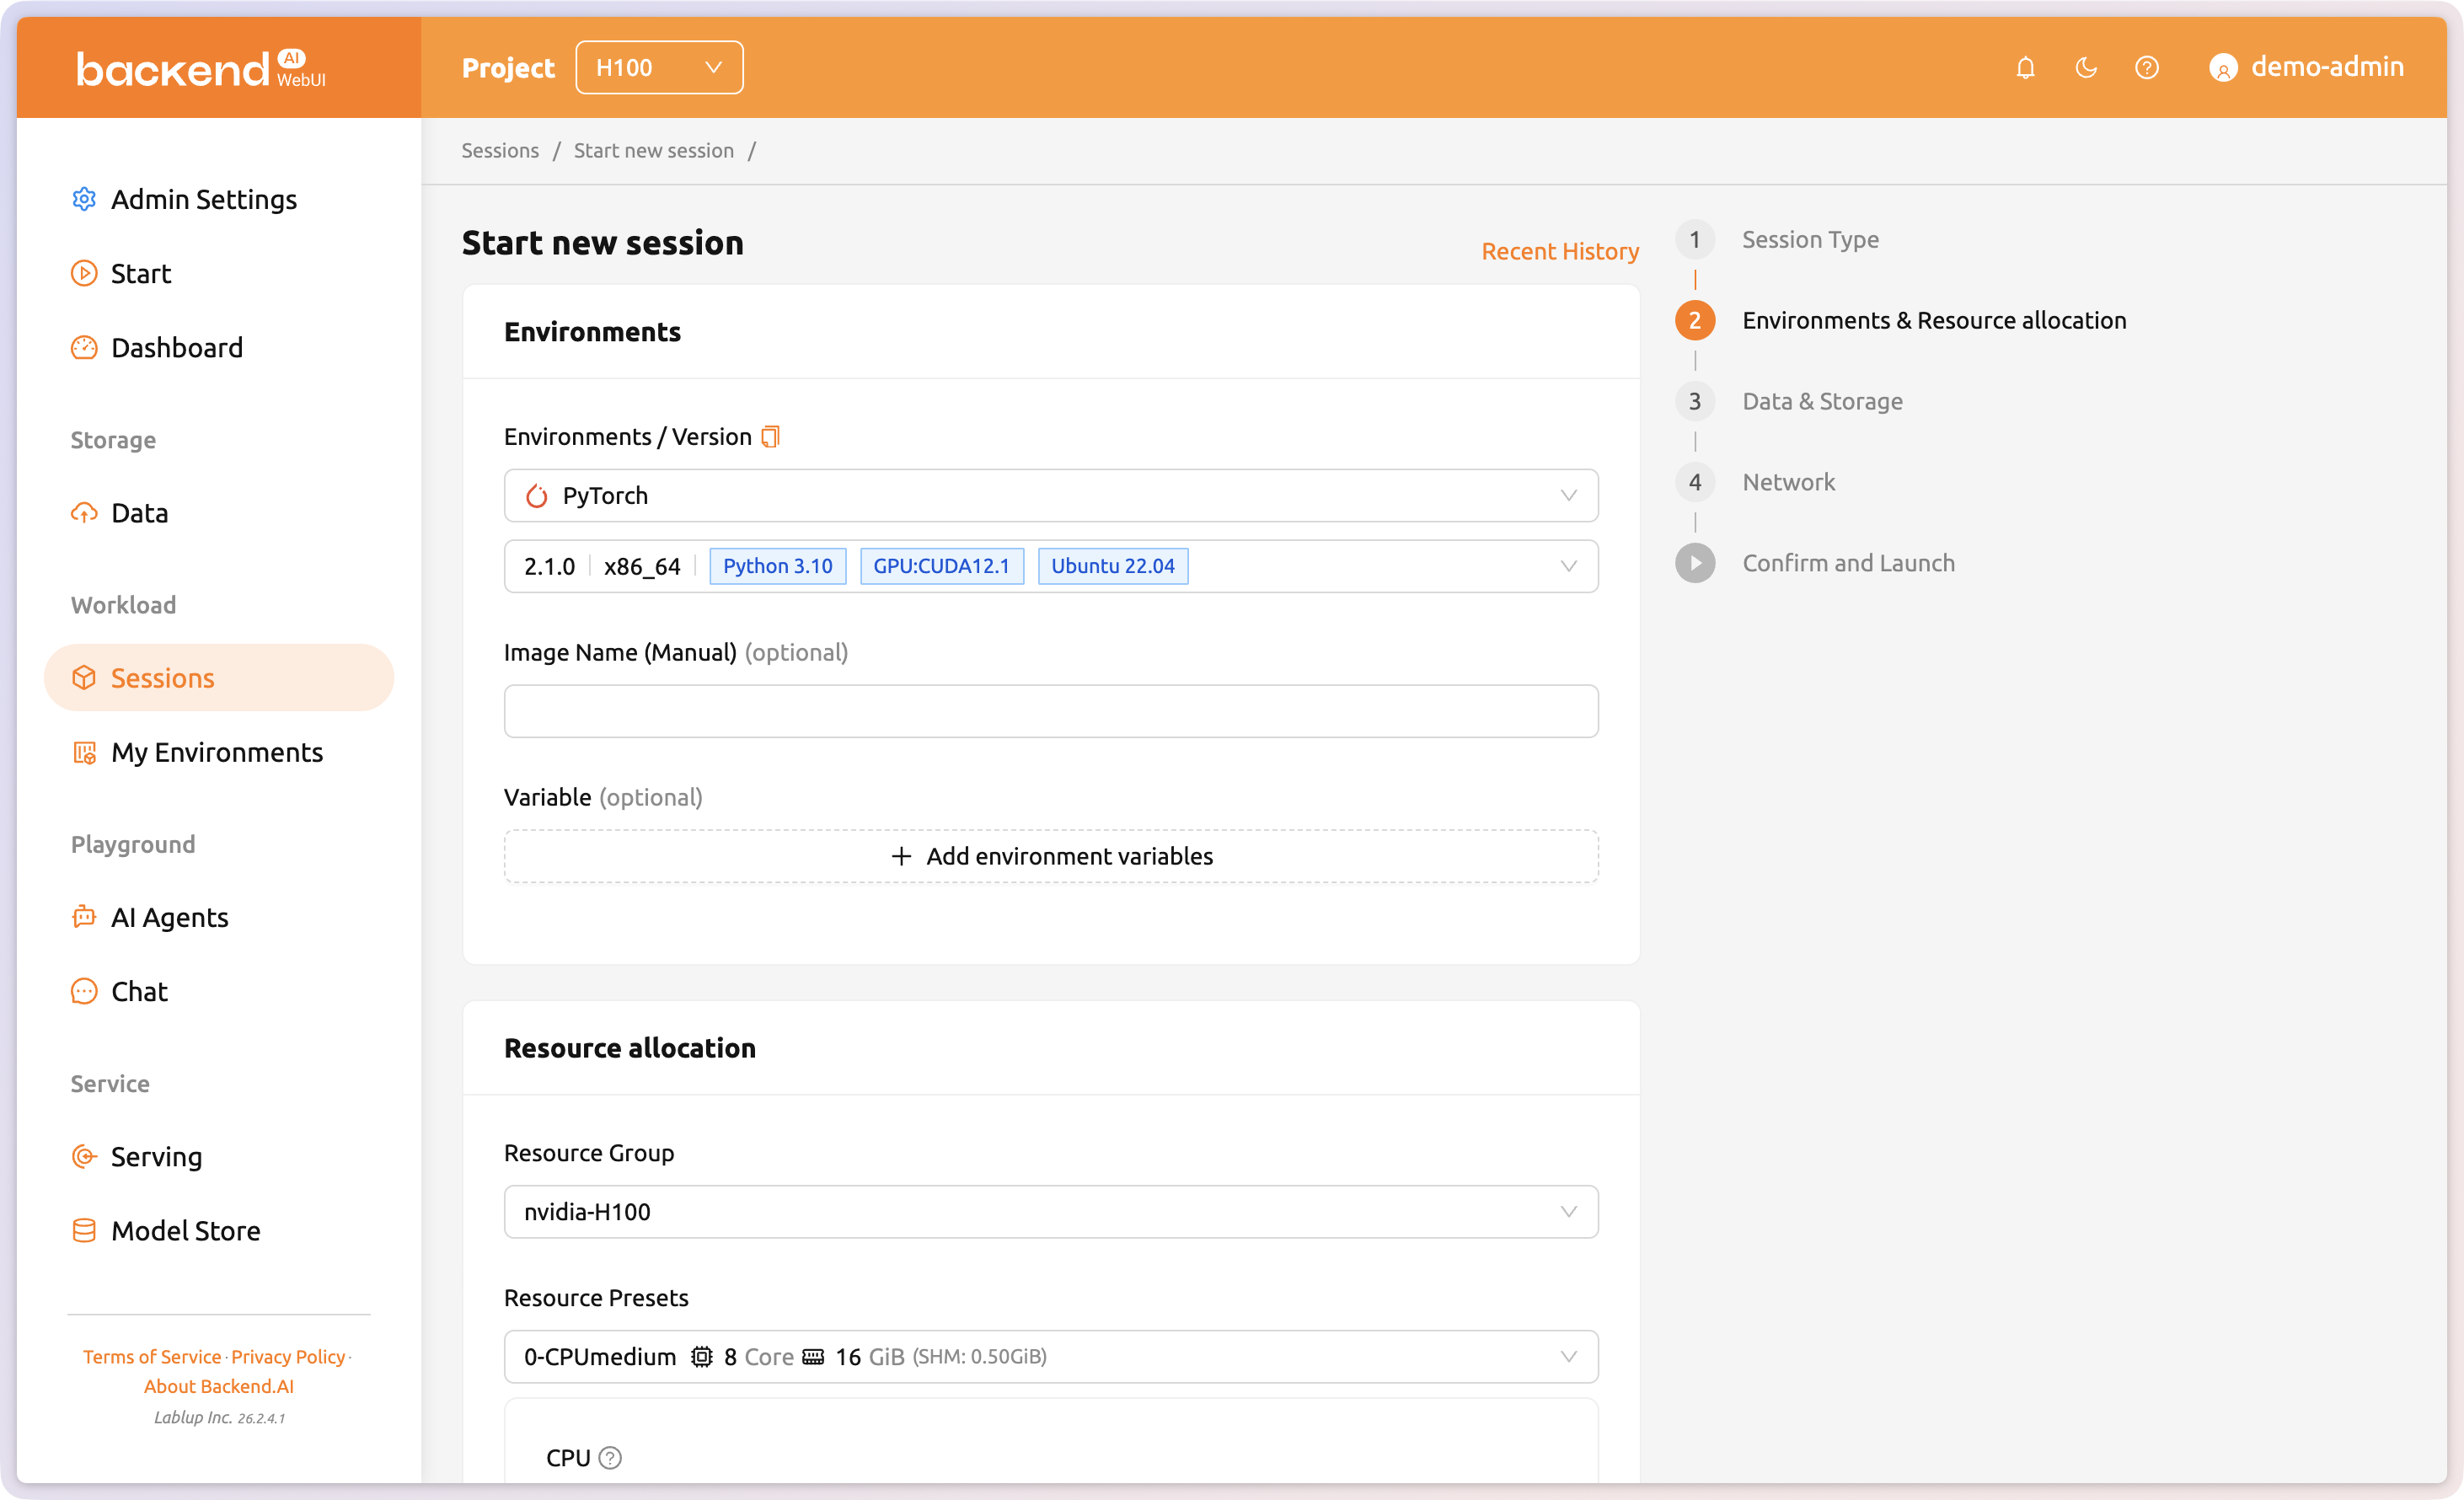Click Add environment variables button
The image size is (2464, 1500).
point(1050,856)
